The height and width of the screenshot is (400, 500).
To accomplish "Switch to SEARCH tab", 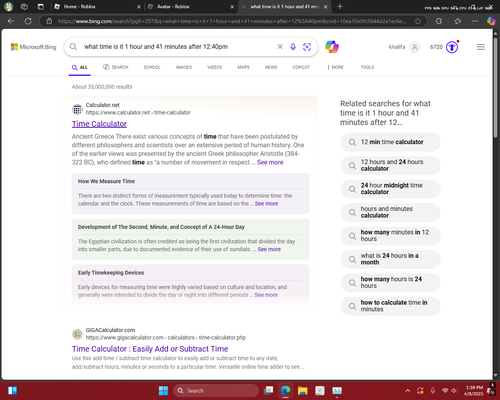I will pos(116,67).
